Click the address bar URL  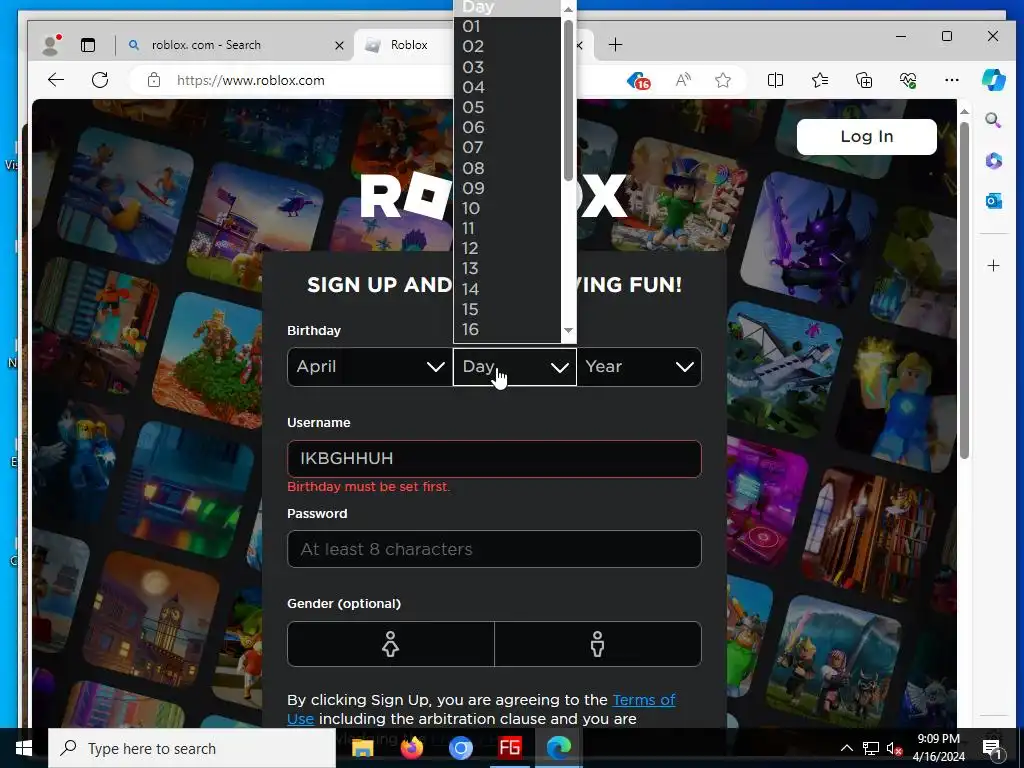tap(251, 80)
